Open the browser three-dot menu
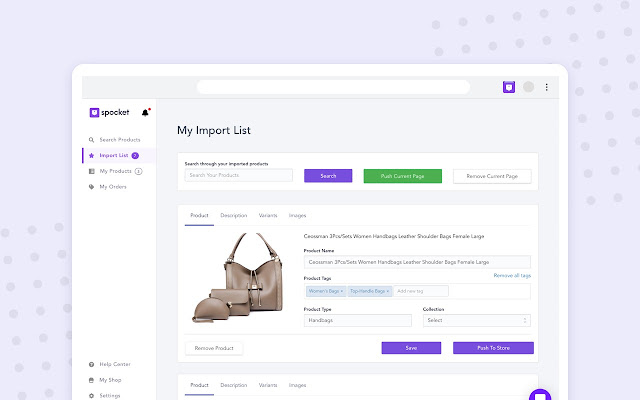The image size is (640, 400). click(547, 87)
